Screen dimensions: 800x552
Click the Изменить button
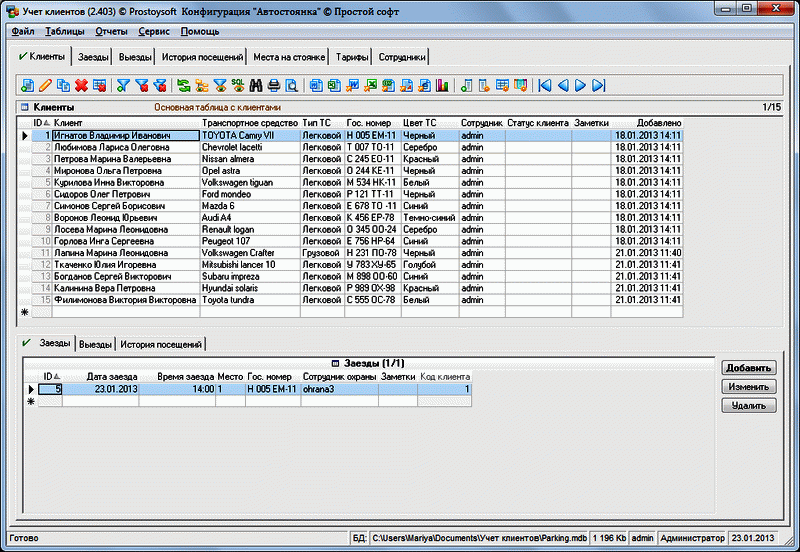(x=748, y=387)
